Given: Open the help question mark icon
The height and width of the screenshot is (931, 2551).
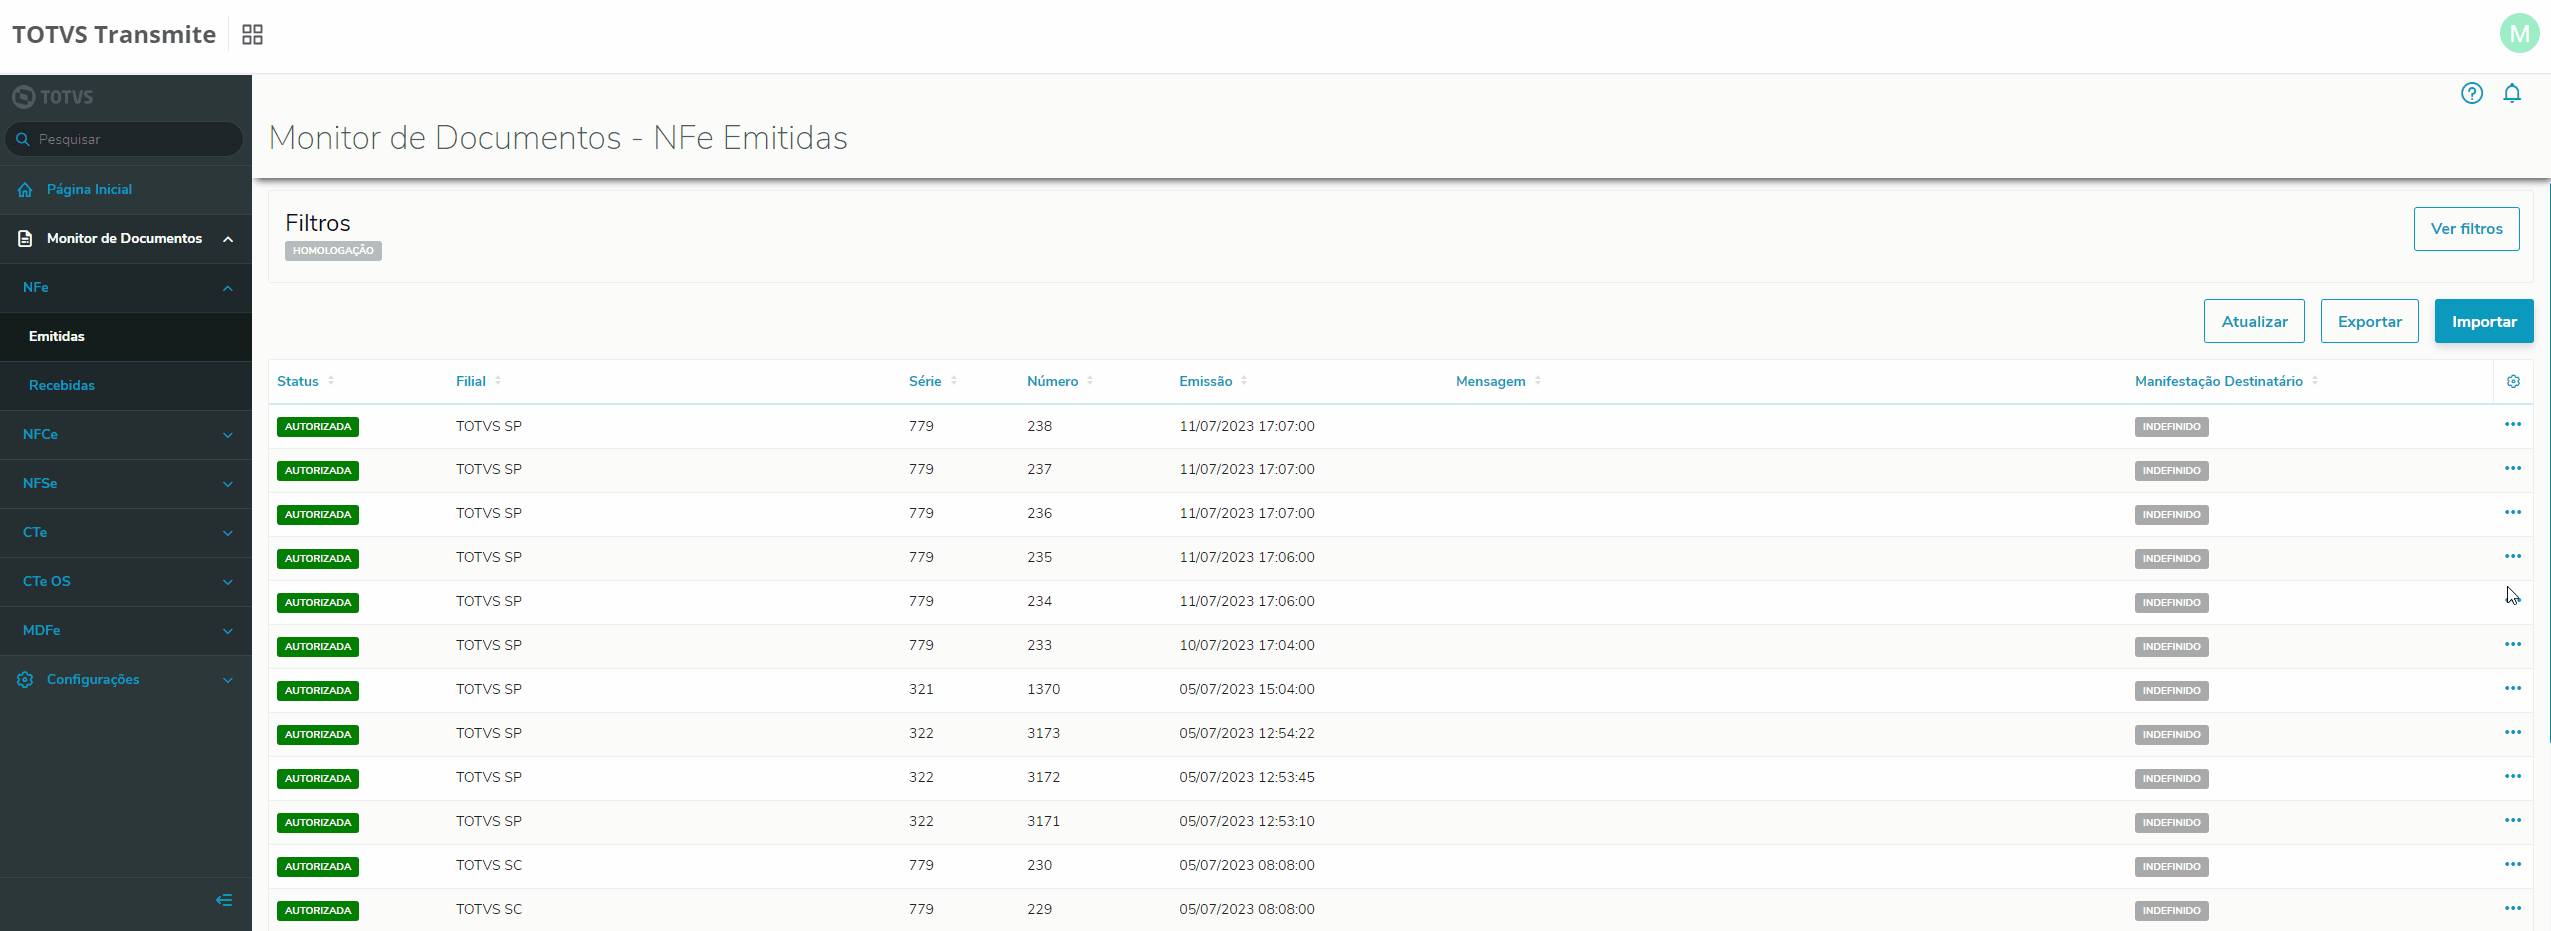Looking at the screenshot, I should [x=2472, y=93].
